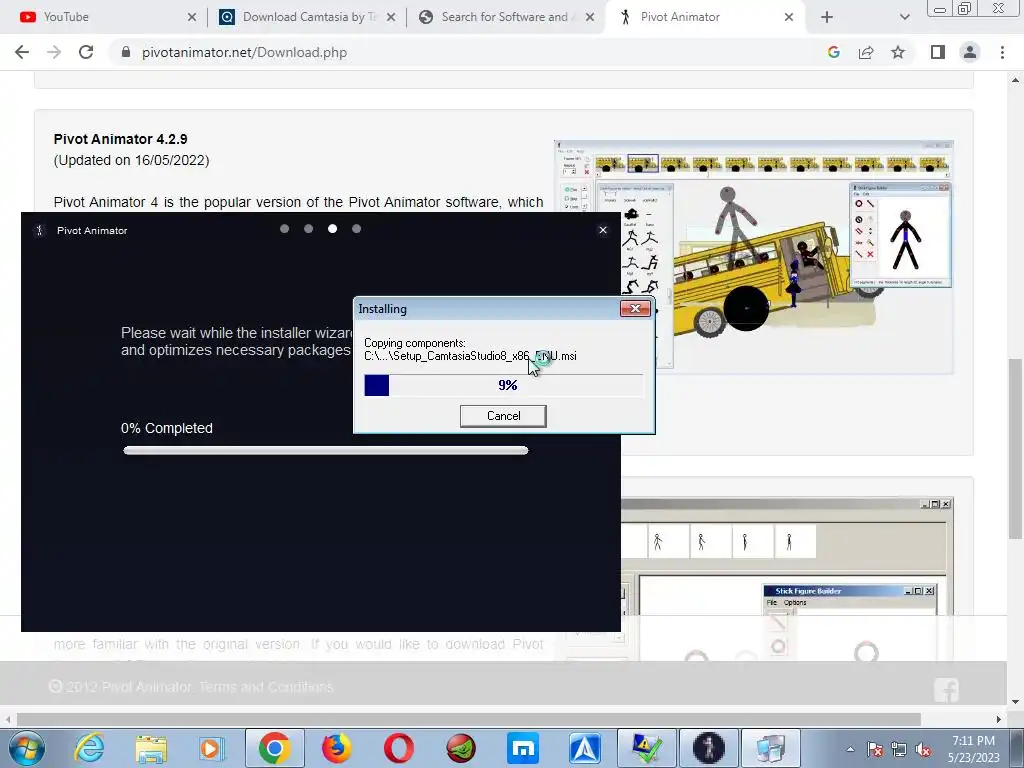Select the second page dot in installer
Viewport: 1024px width, 768px height.
tap(308, 229)
